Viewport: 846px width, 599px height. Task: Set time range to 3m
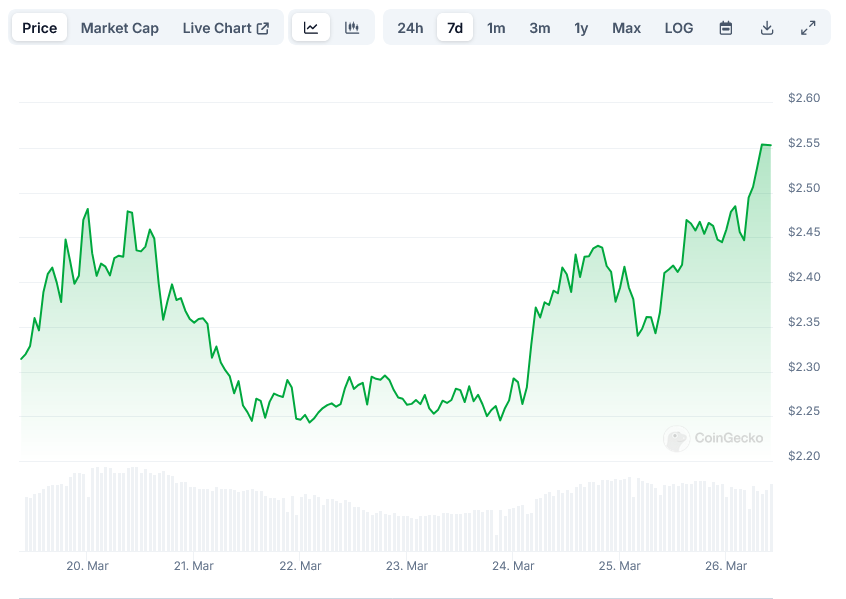540,28
